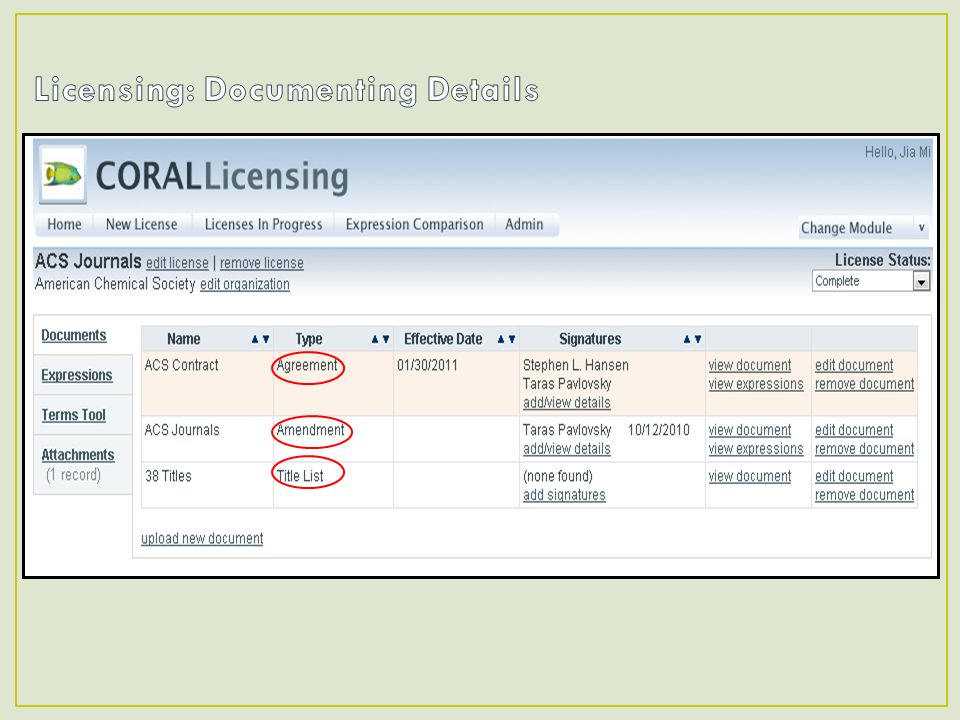
Task: Sort Name column descending arrow
Action: pyautogui.click(x=266, y=339)
